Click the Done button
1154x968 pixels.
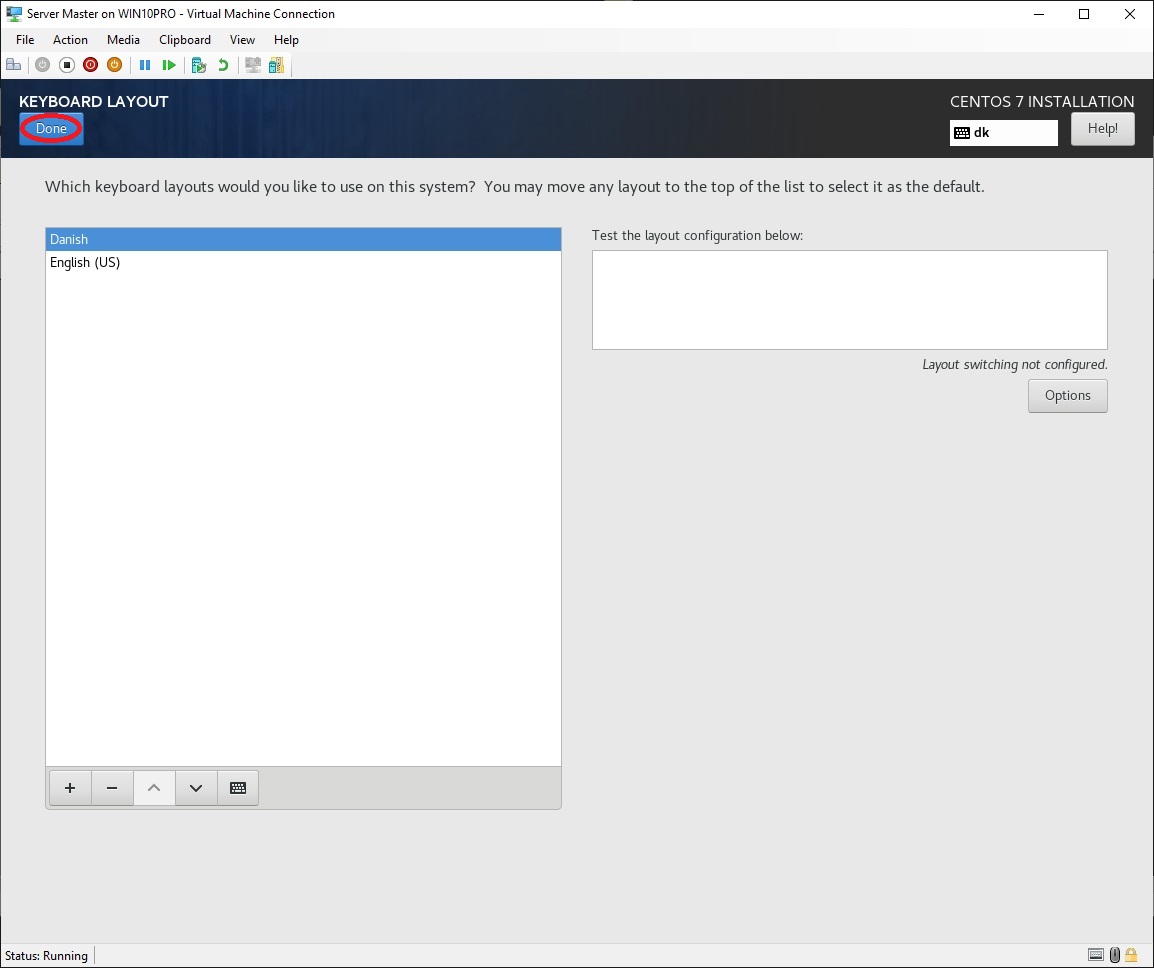point(52,129)
